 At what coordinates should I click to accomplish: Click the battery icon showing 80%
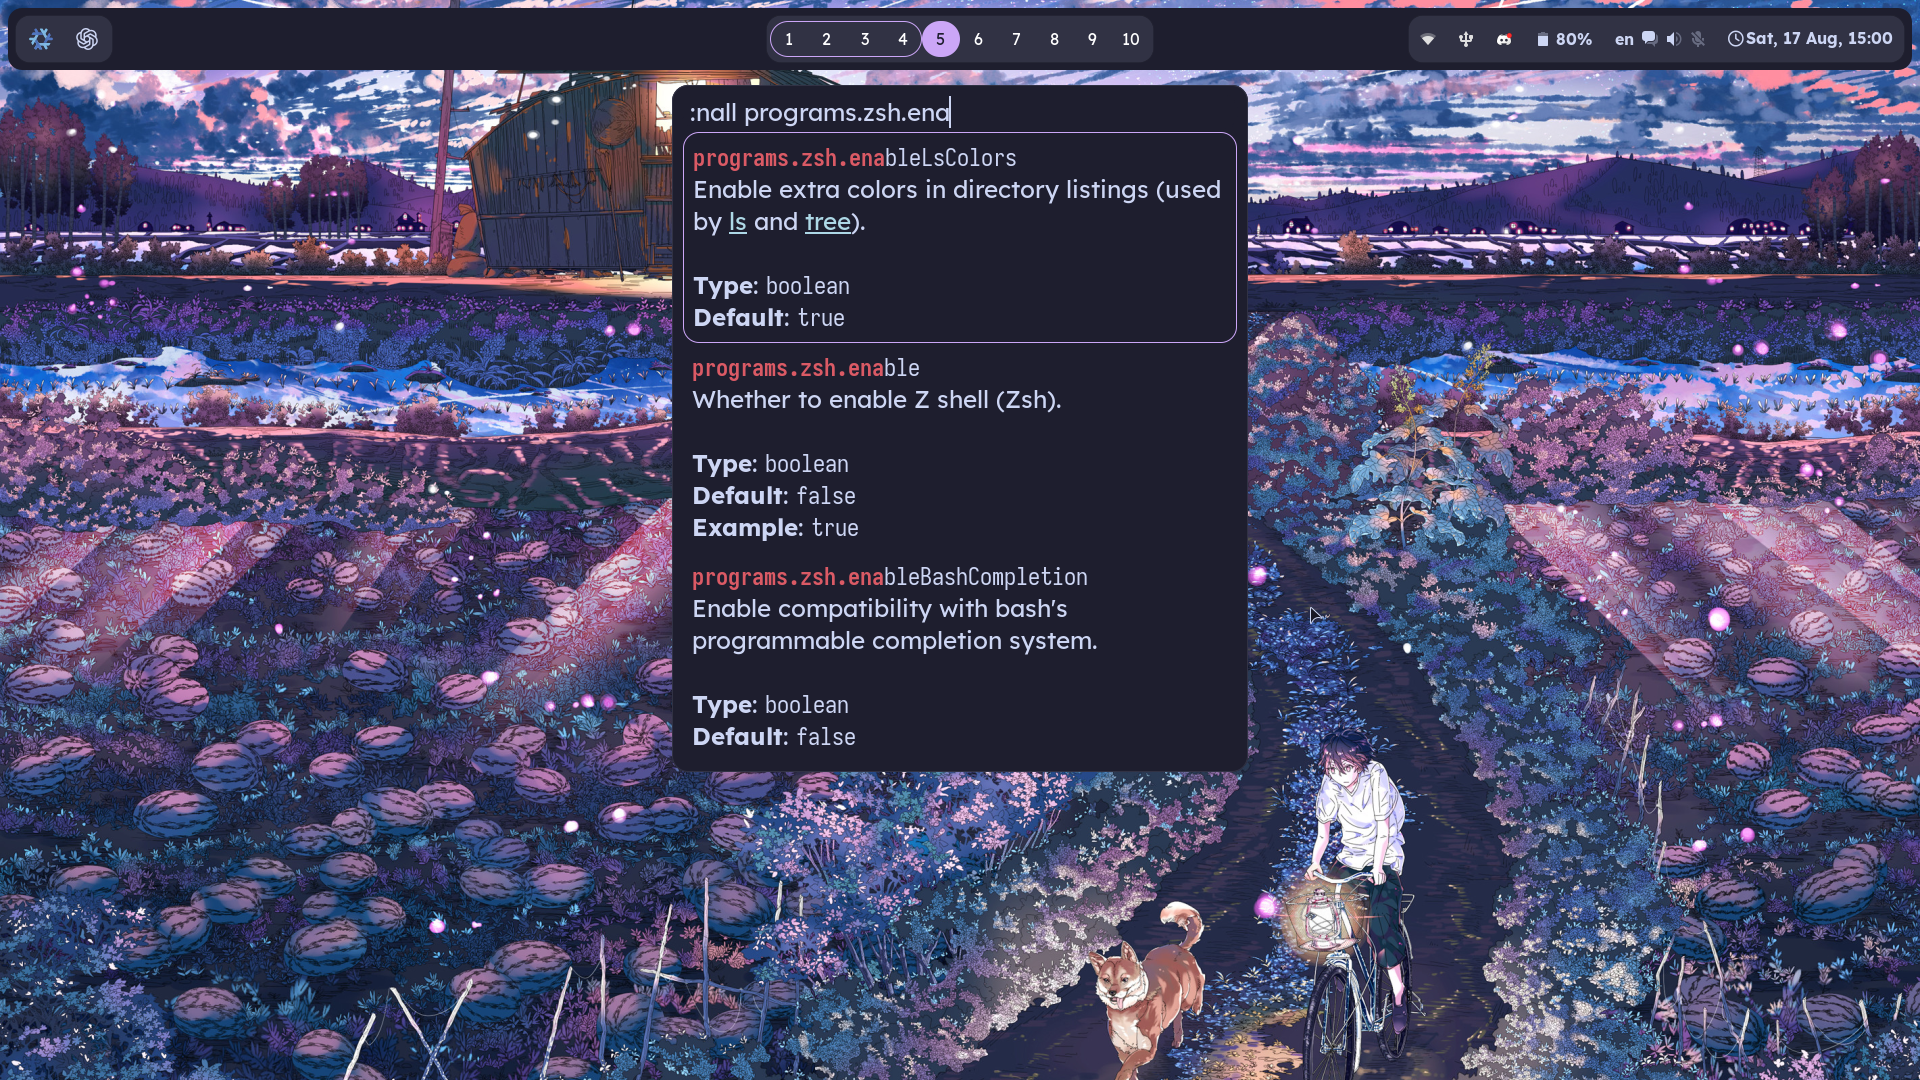tap(1543, 39)
